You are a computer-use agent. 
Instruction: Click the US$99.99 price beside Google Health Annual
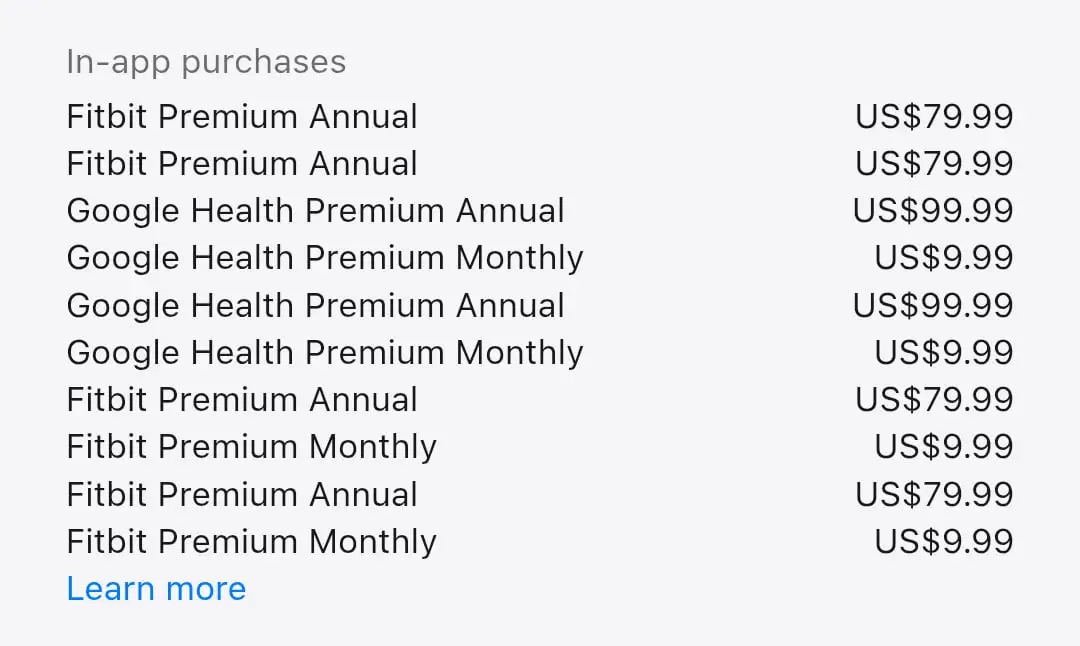click(x=932, y=210)
